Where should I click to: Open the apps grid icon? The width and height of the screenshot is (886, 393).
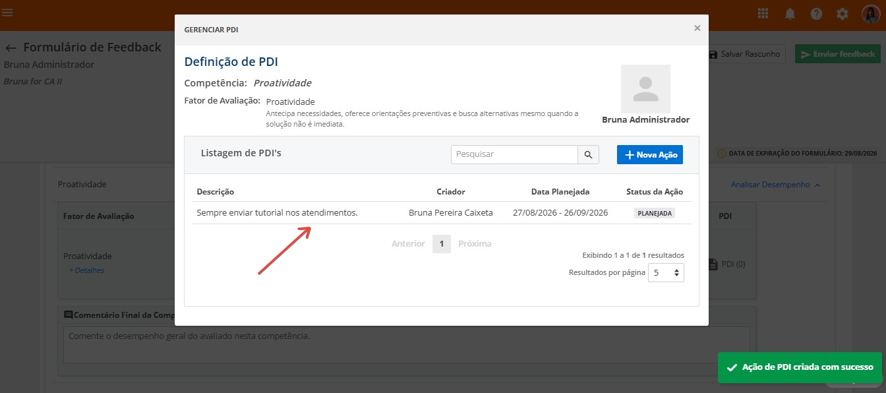pos(763,14)
